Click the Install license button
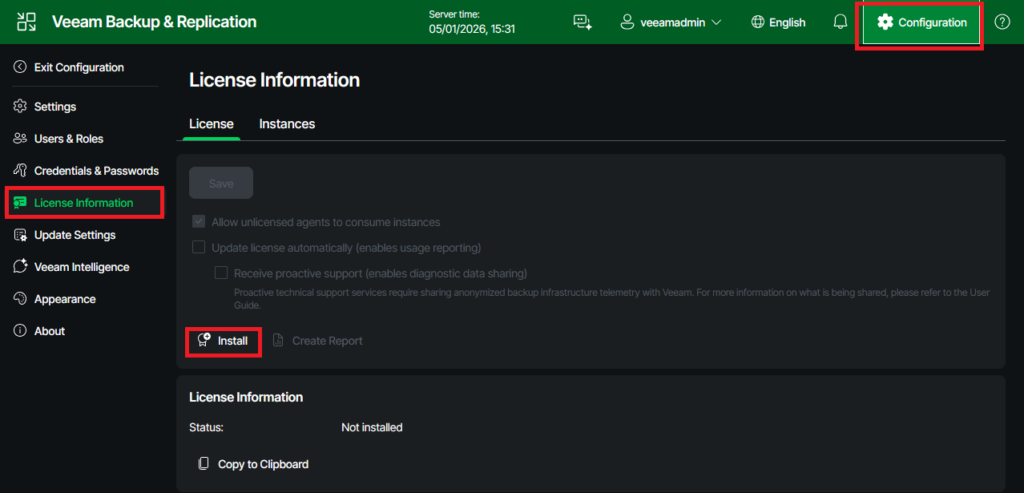This screenshot has height=493, width=1024. (223, 341)
